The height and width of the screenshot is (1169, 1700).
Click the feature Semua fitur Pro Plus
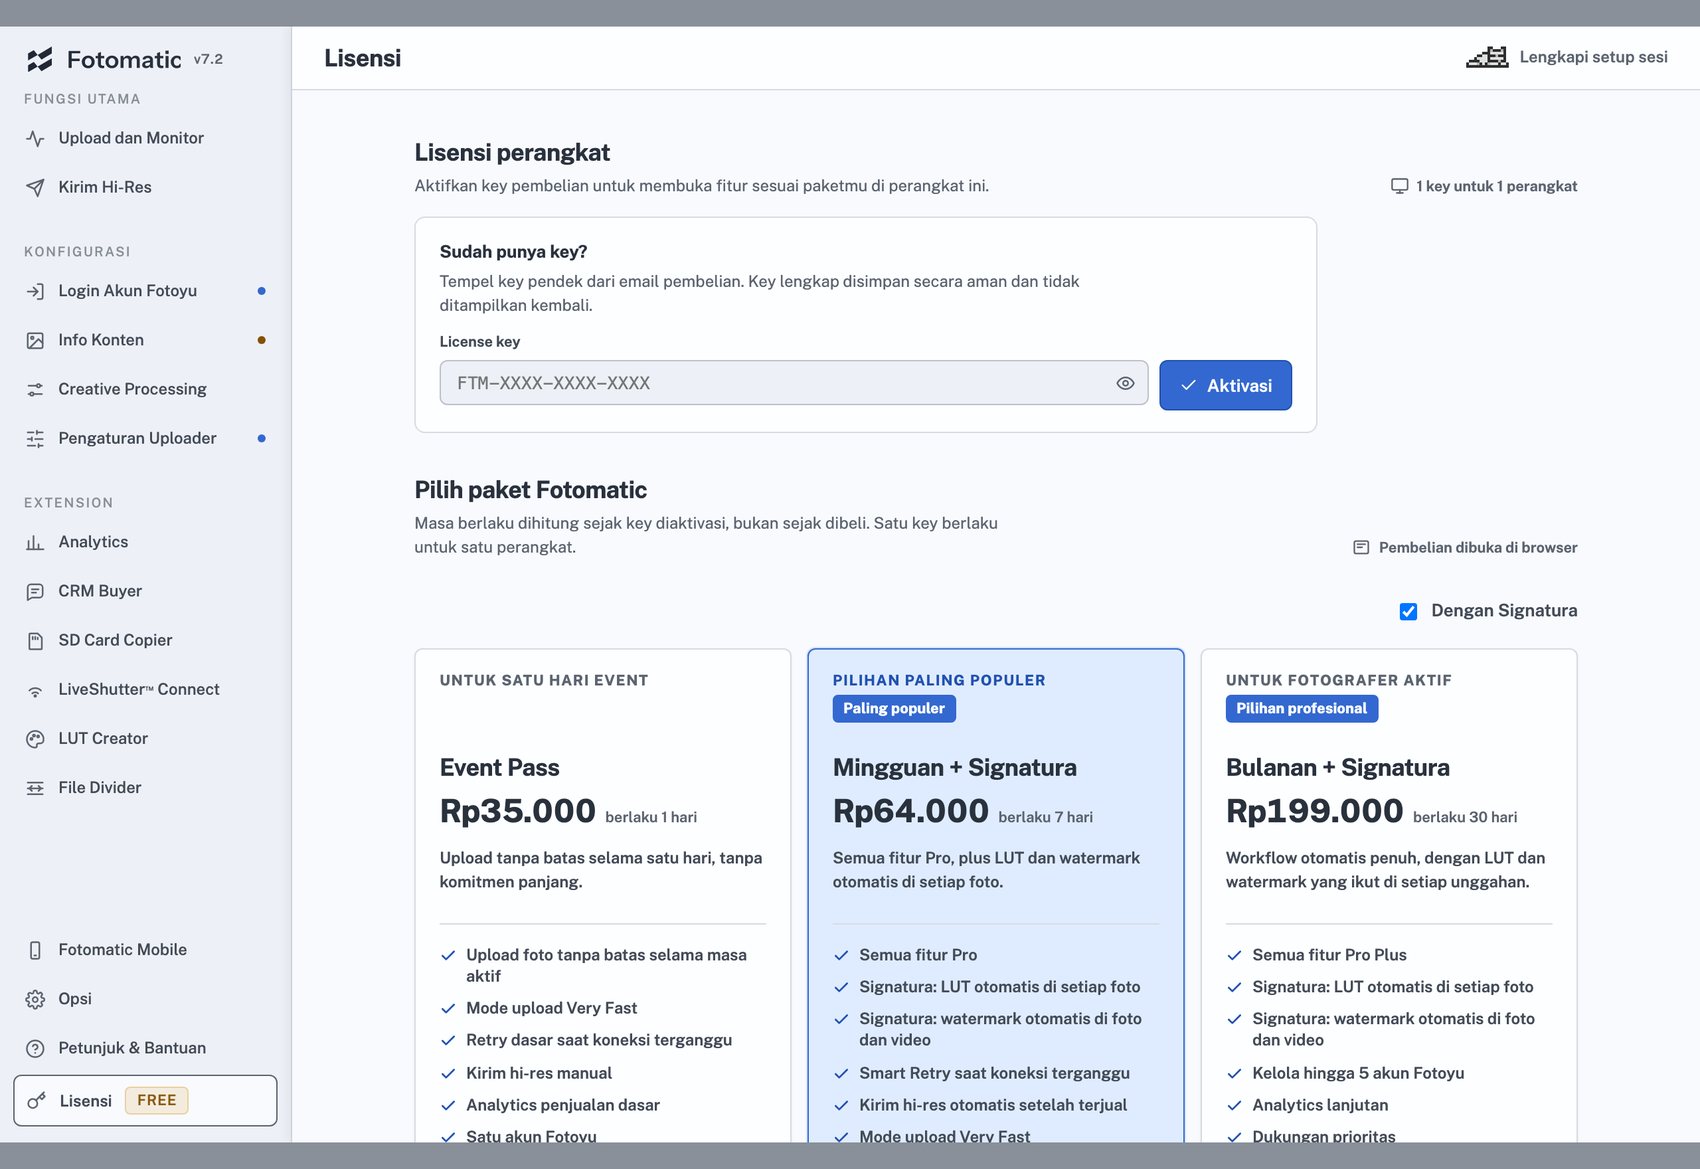tap(1329, 955)
